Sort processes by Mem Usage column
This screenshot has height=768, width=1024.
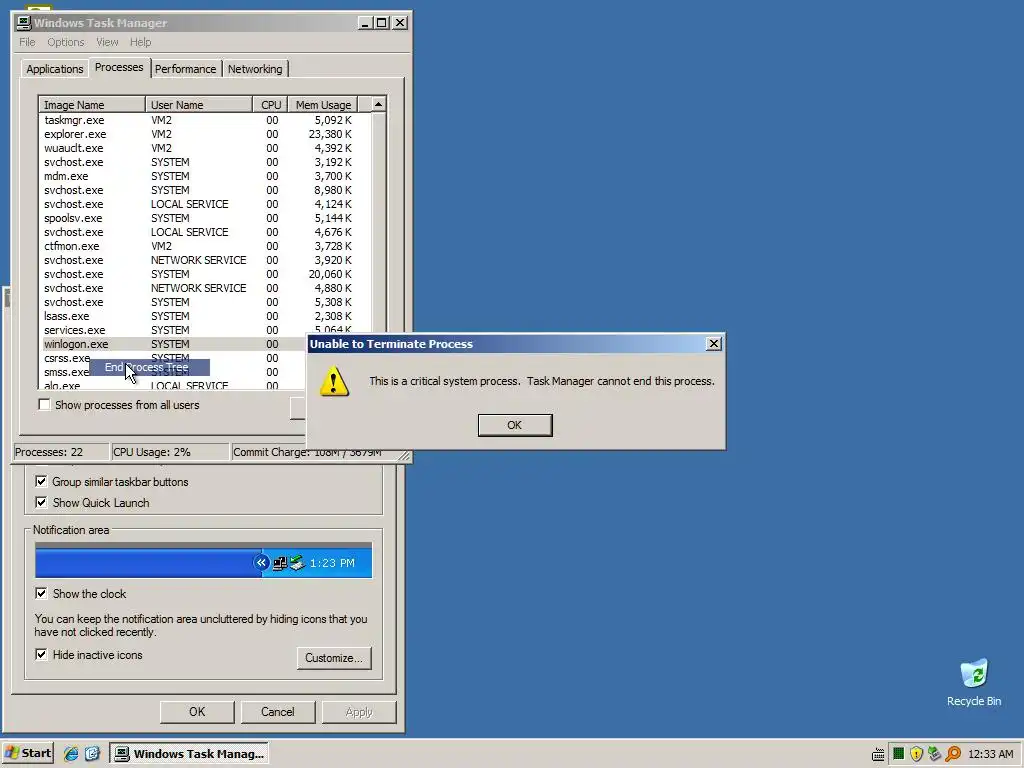click(323, 104)
